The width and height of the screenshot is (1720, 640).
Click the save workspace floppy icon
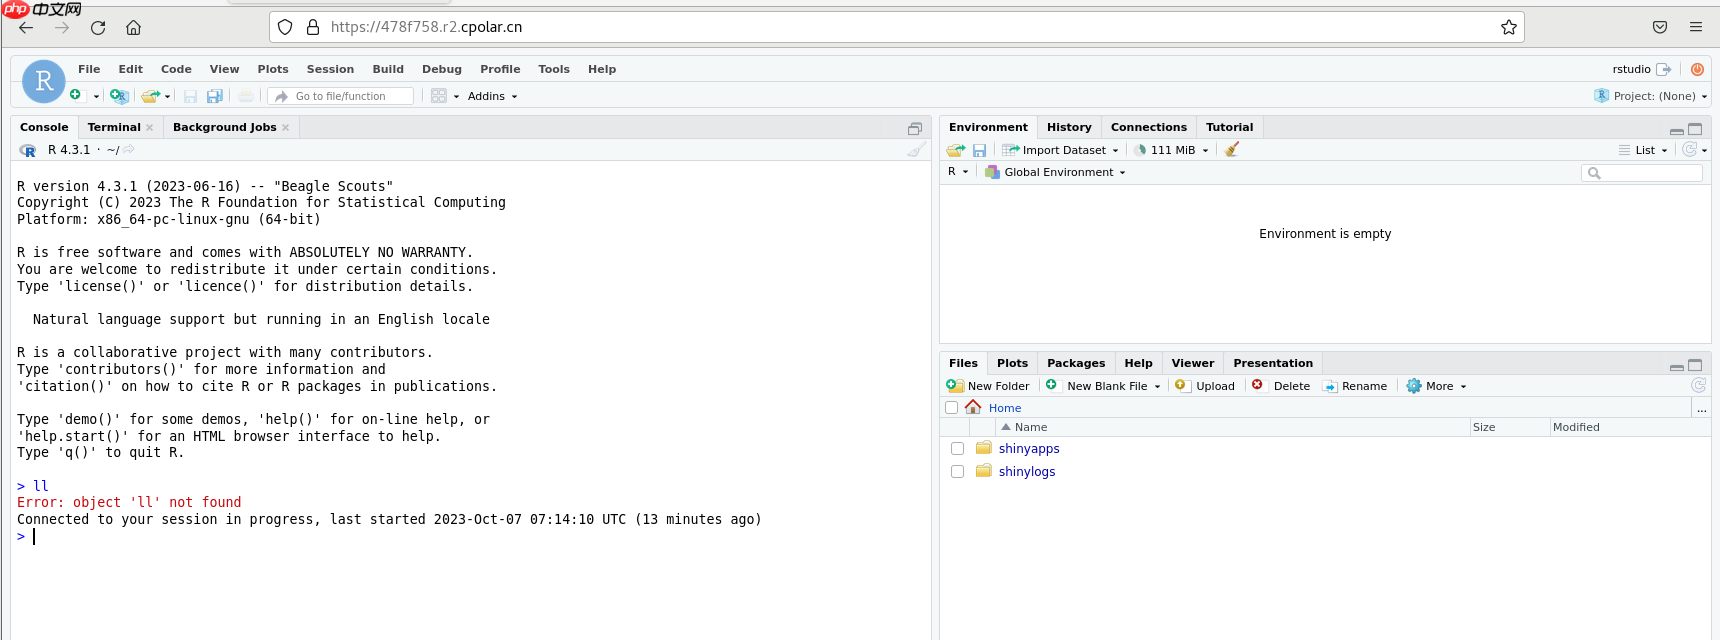tap(979, 150)
